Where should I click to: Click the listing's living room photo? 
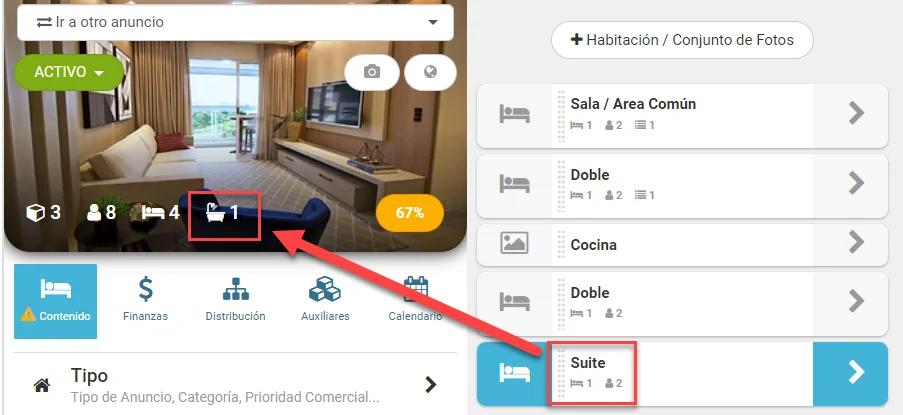point(236,132)
